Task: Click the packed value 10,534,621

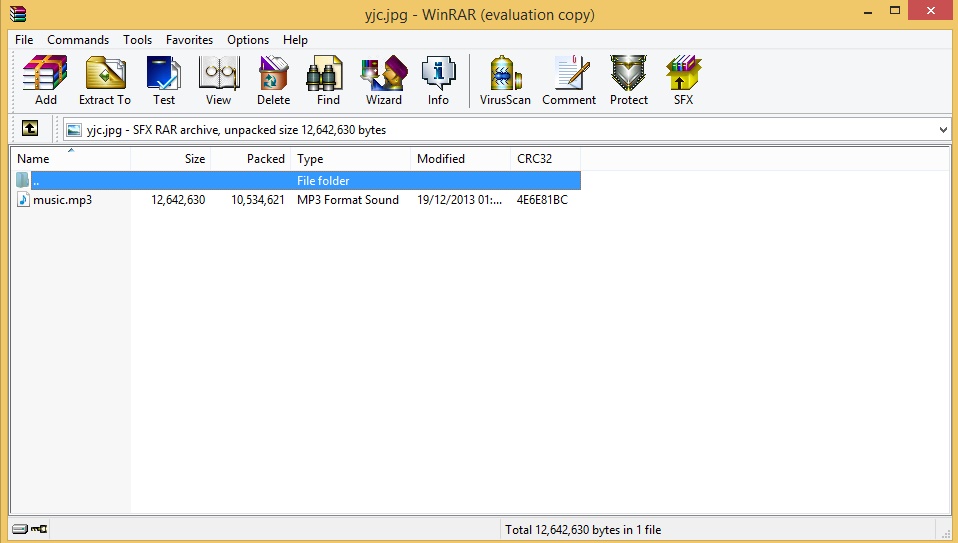Action: [257, 200]
